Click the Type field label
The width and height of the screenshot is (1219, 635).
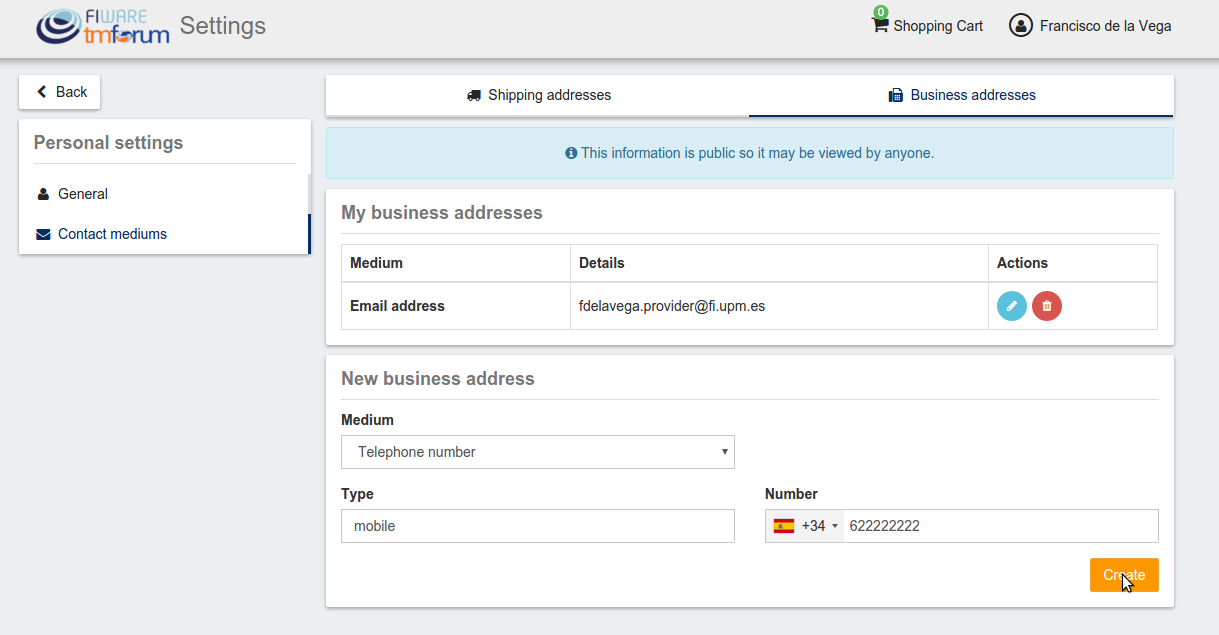(x=357, y=494)
